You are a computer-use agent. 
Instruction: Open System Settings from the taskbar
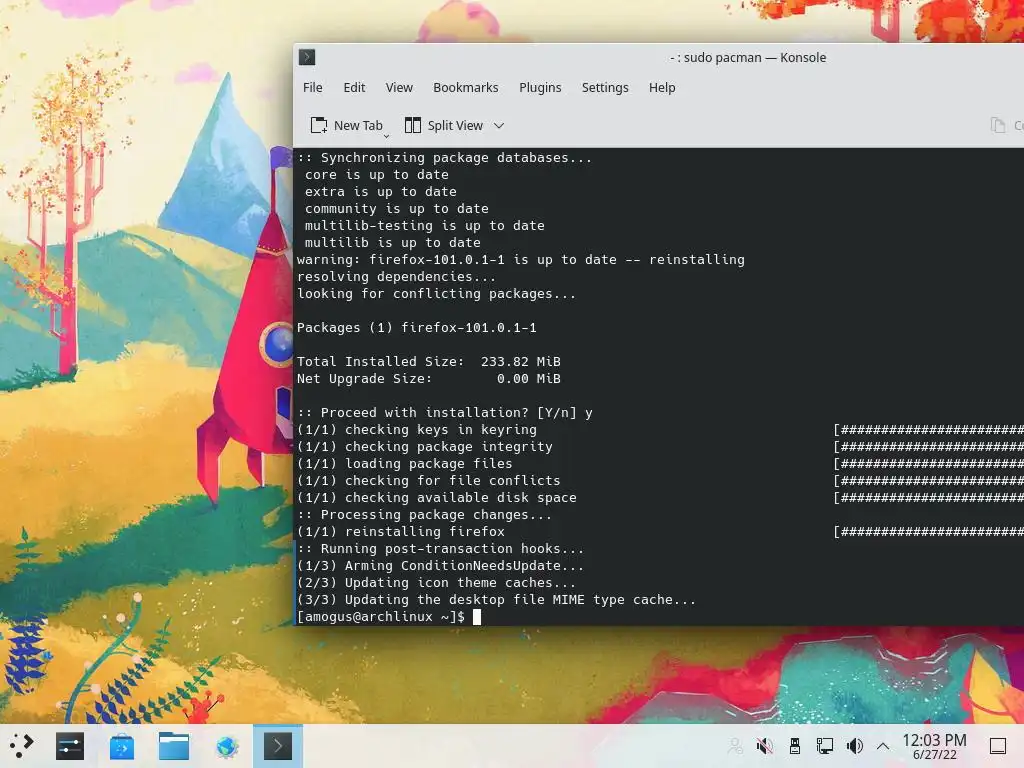tap(70, 746)
